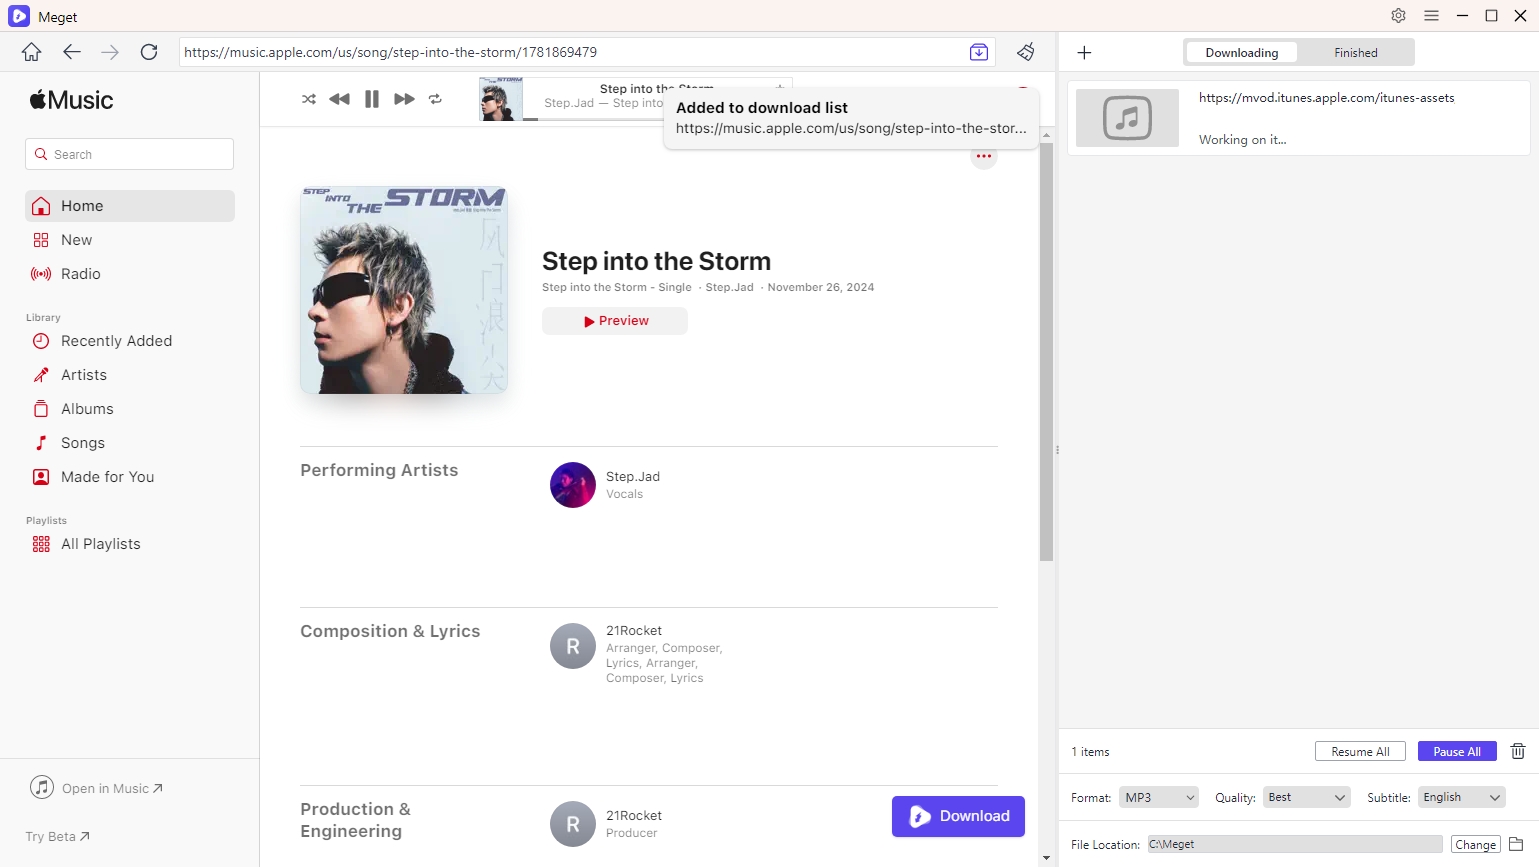Click the Step into the Storm album cover

404,290
